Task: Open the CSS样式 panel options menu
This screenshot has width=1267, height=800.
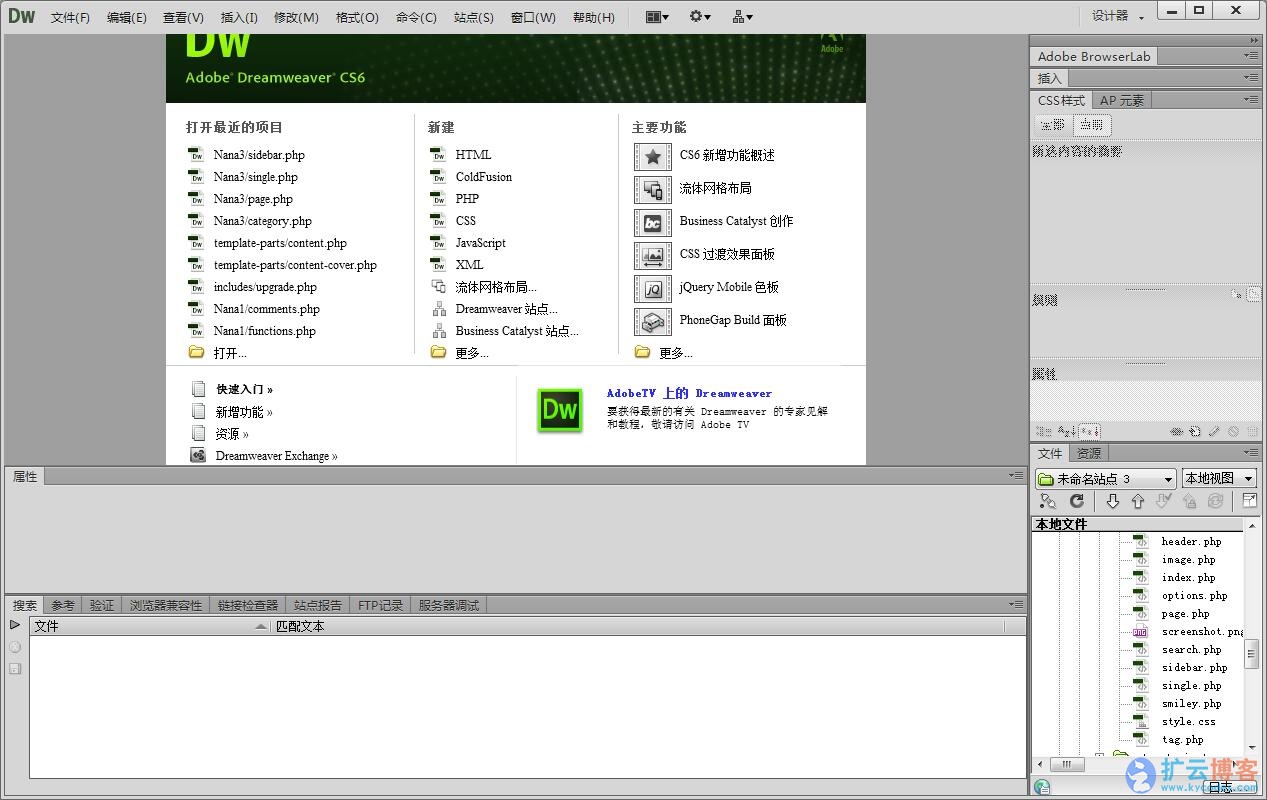Action: [1252, 100]
